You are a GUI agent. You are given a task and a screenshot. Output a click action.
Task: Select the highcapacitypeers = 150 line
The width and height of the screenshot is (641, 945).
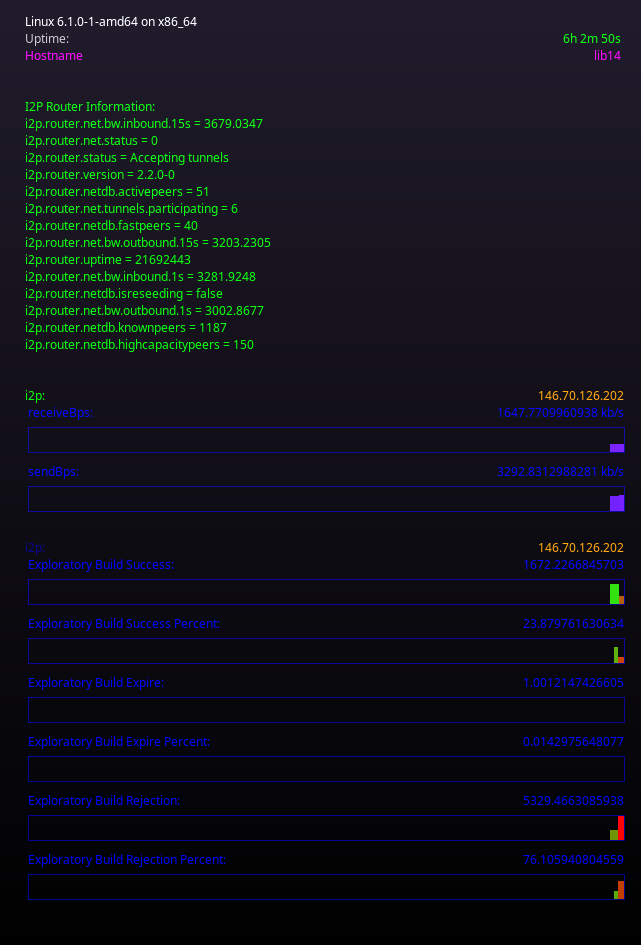tap(139, 345)
